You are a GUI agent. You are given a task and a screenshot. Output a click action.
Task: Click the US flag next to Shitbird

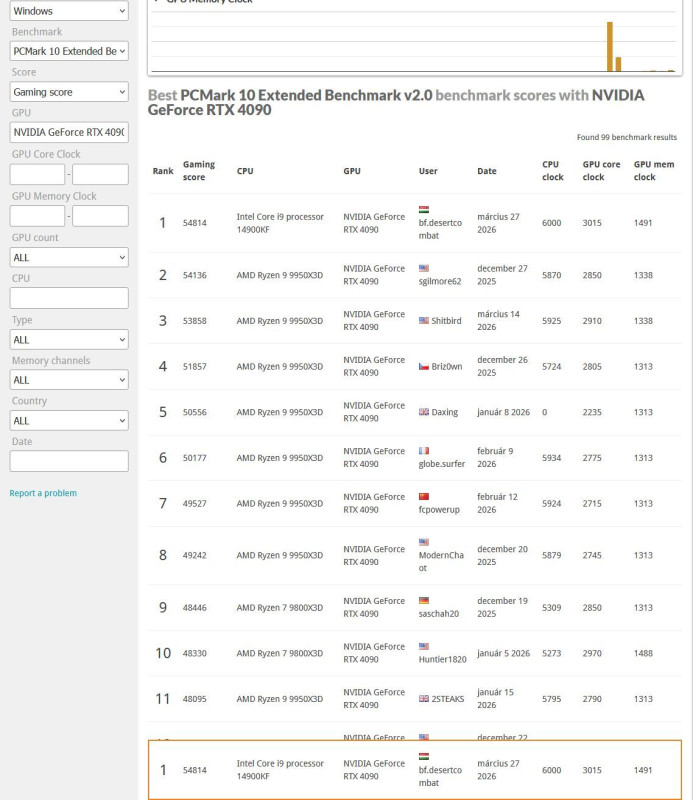coord(424,320)
